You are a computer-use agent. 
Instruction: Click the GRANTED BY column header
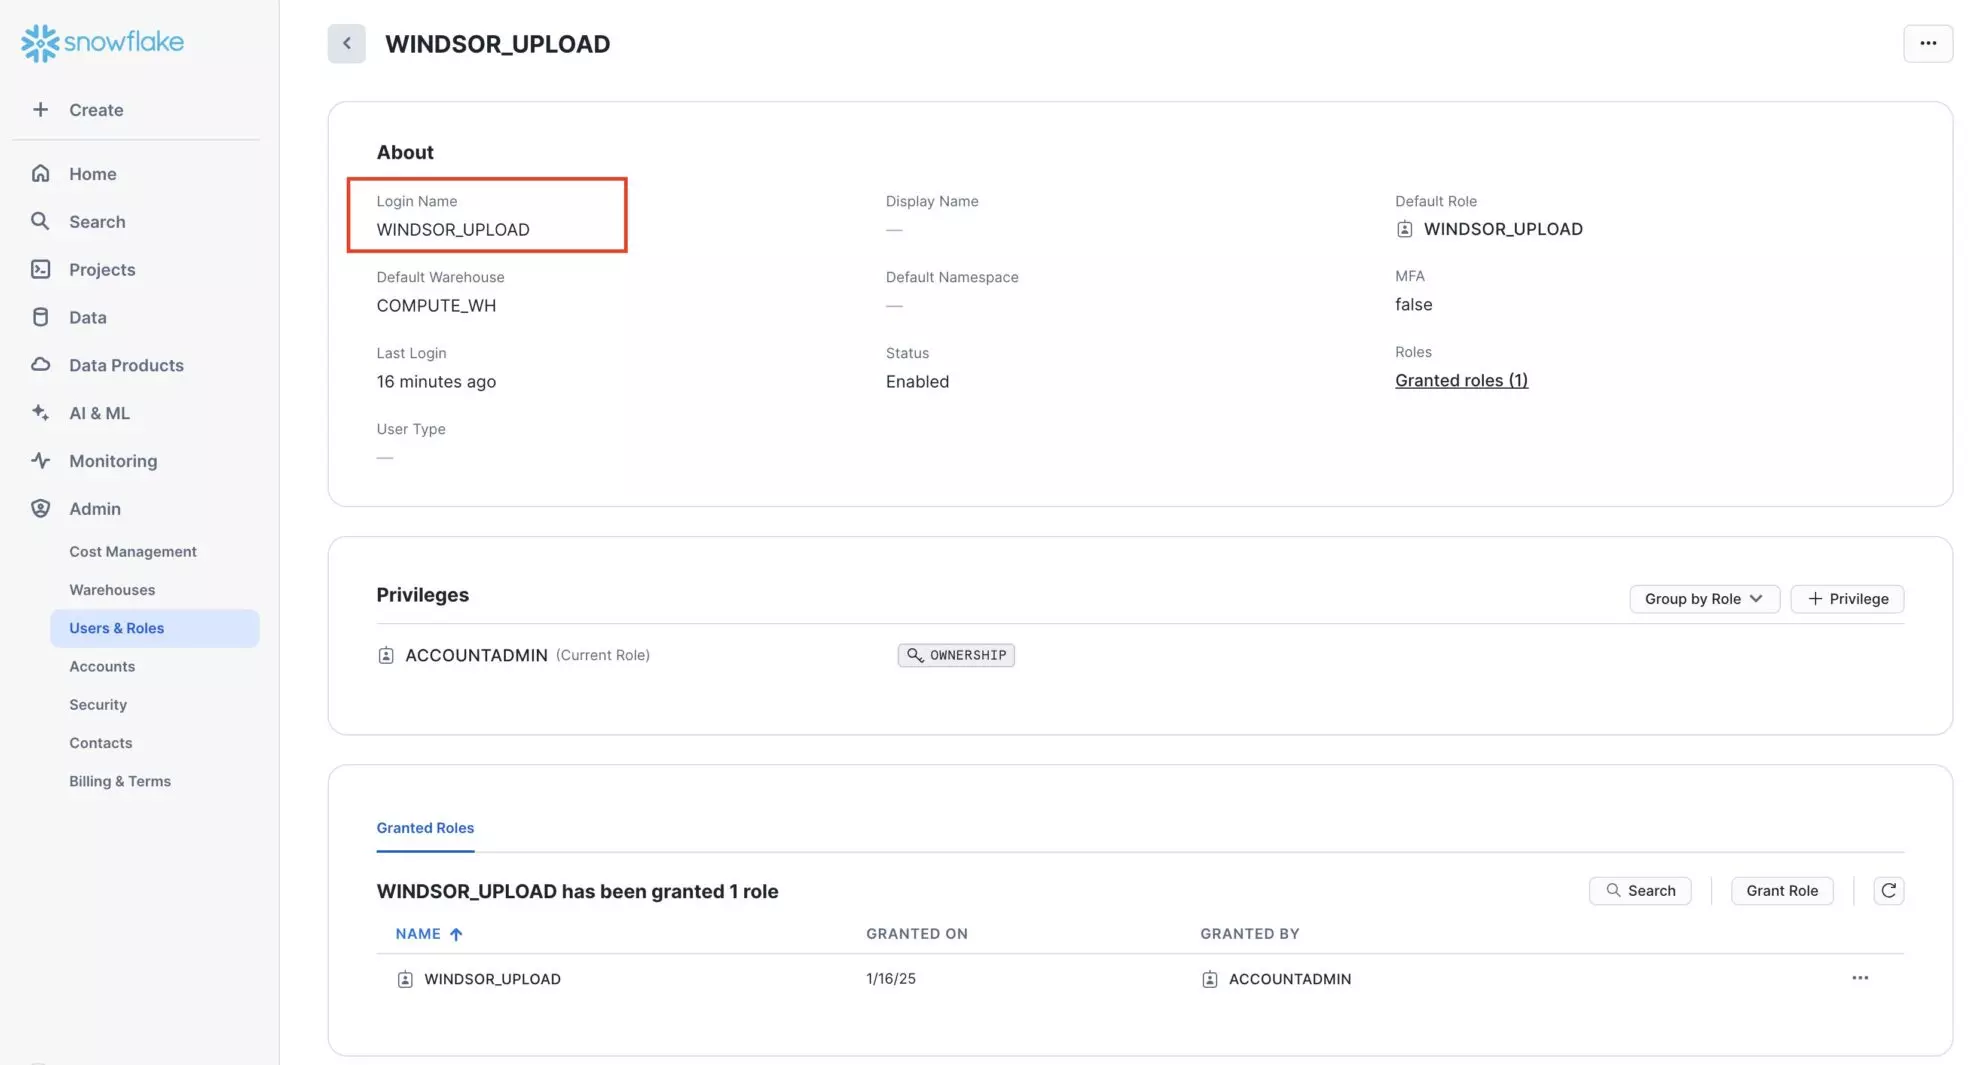point(1250,934)
